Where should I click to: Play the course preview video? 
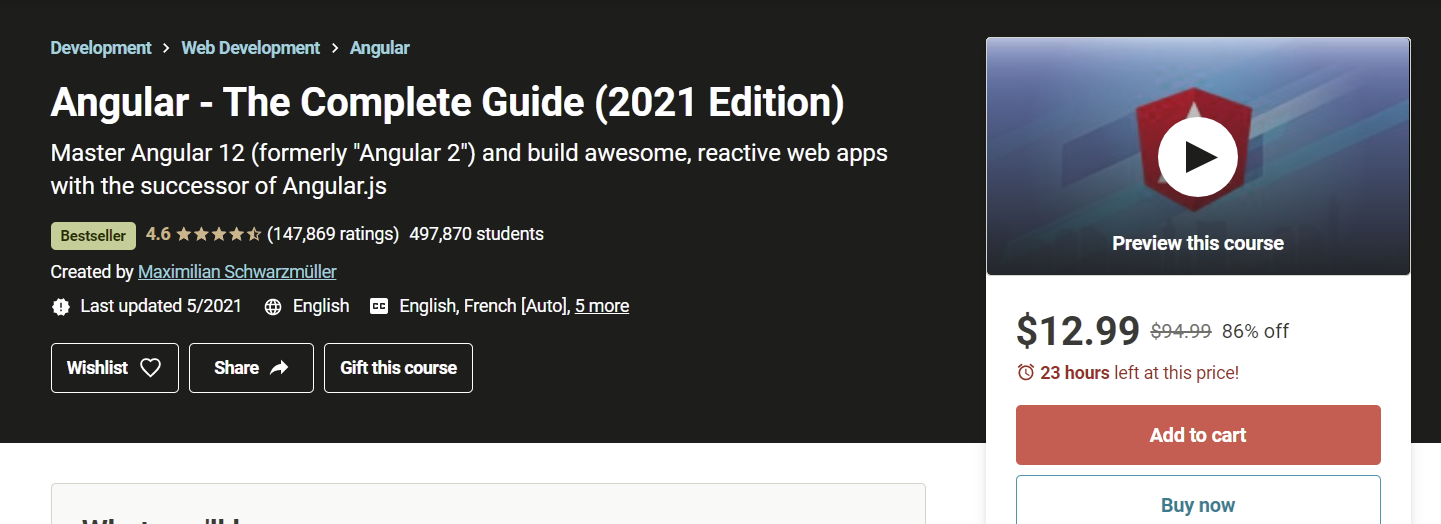[x=1198, y=157]
